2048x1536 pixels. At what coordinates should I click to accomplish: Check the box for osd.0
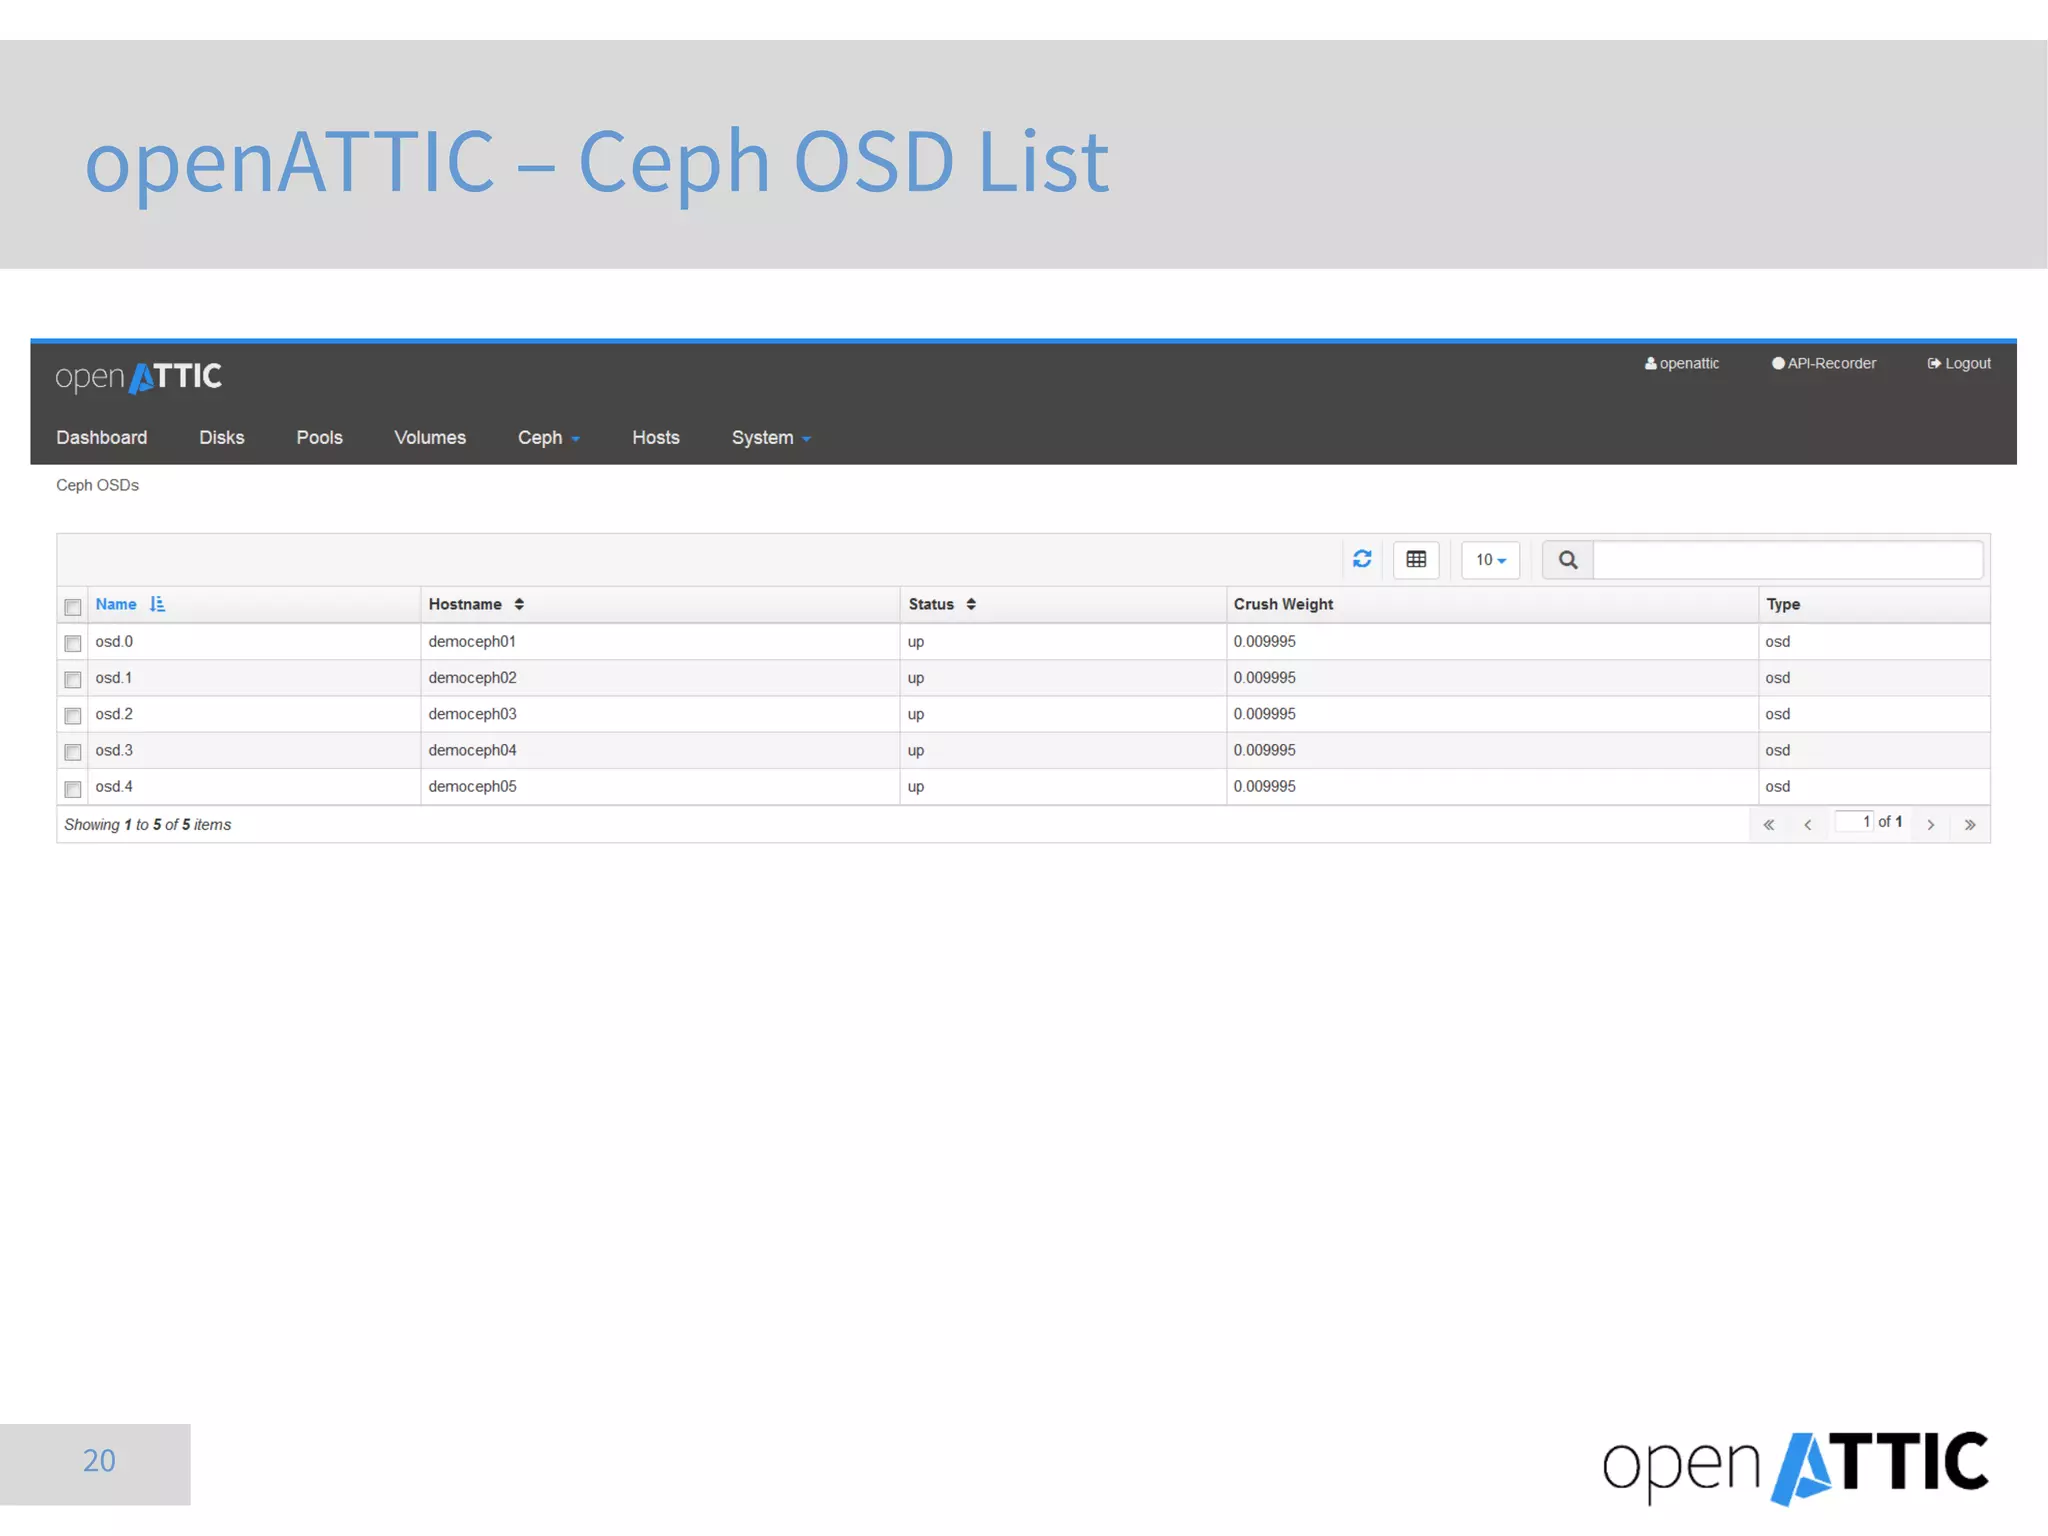(72, 643)
